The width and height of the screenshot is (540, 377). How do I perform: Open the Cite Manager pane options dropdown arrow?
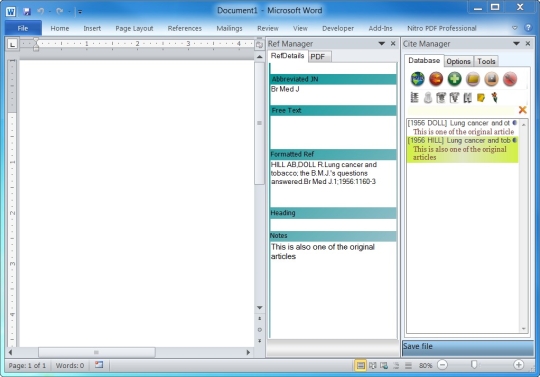point(516,43)
